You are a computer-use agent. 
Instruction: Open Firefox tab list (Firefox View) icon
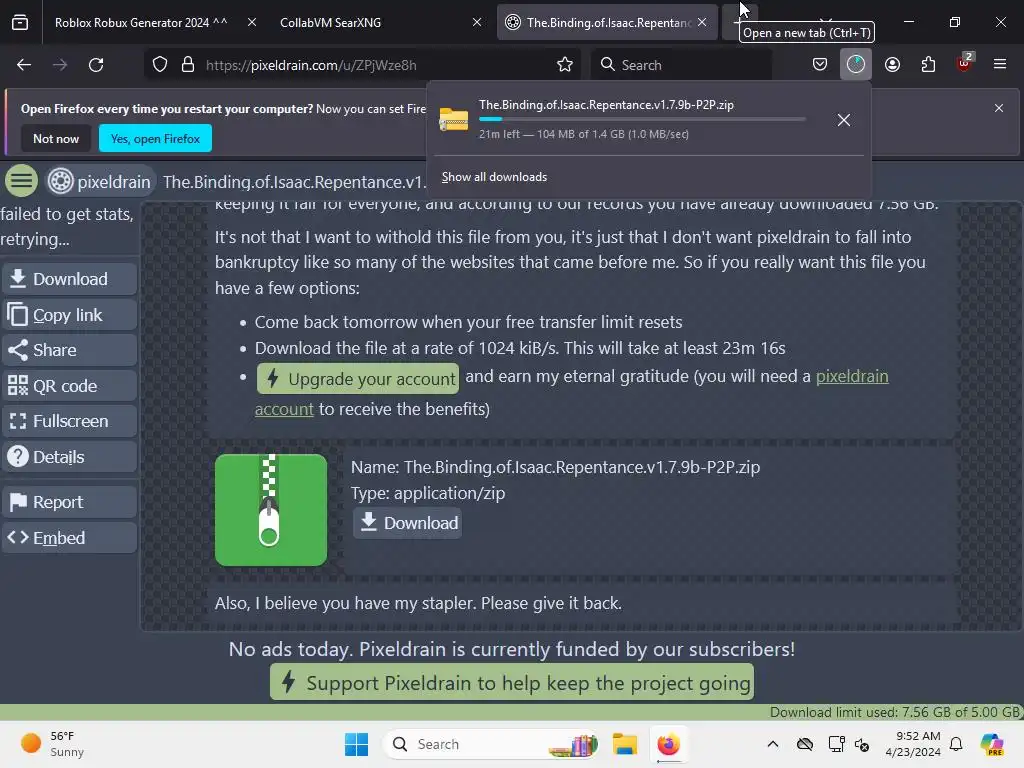click(x=20, y=22)
